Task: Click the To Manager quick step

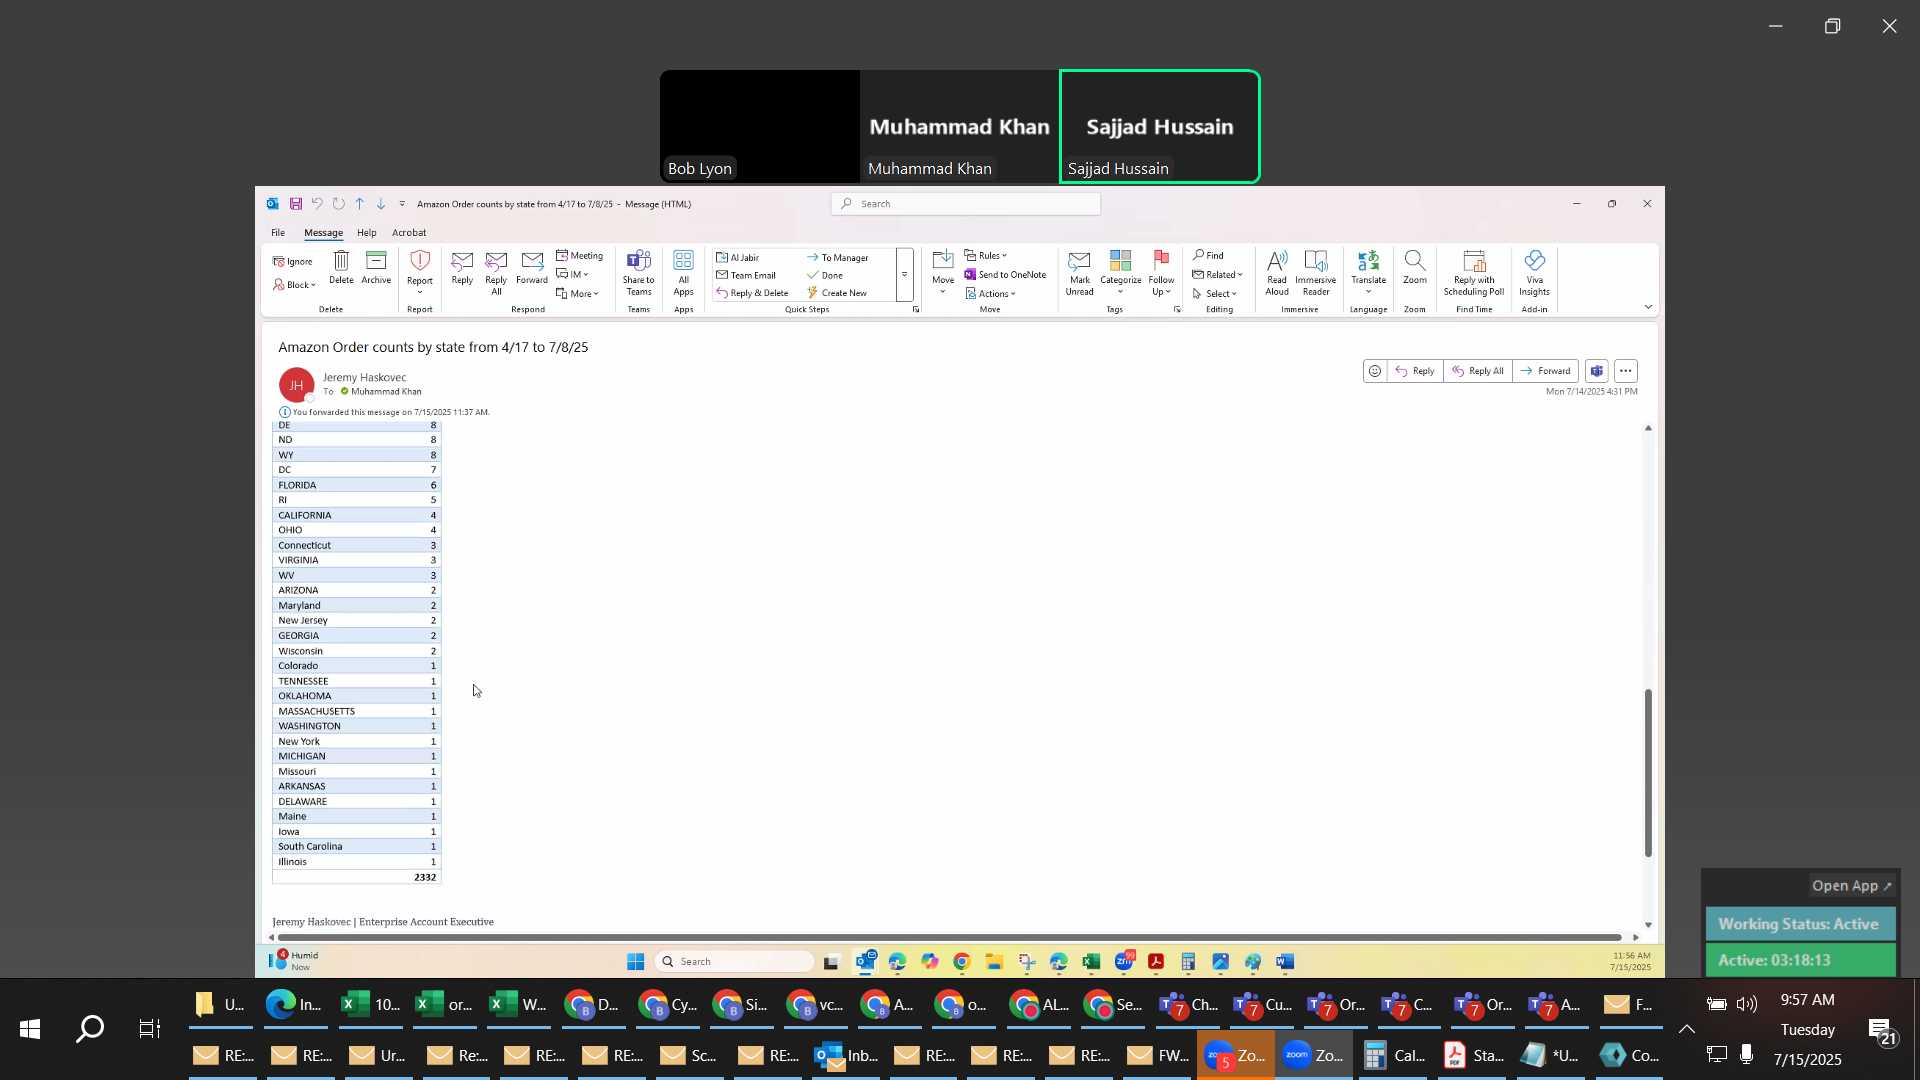Action: coord(838,258)
